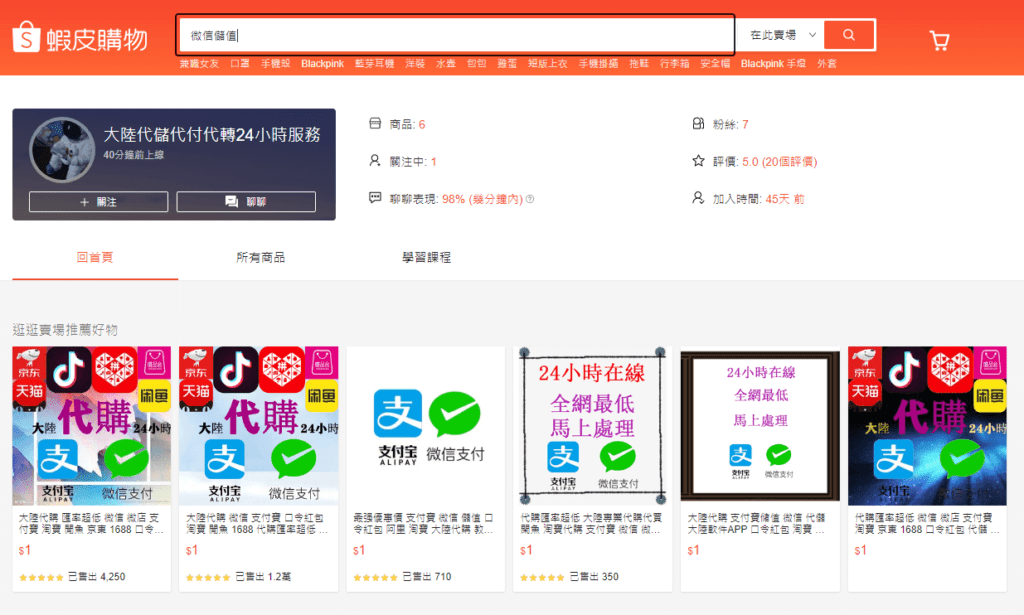Click the star rating on 4,250 sold product

(41, 577)
